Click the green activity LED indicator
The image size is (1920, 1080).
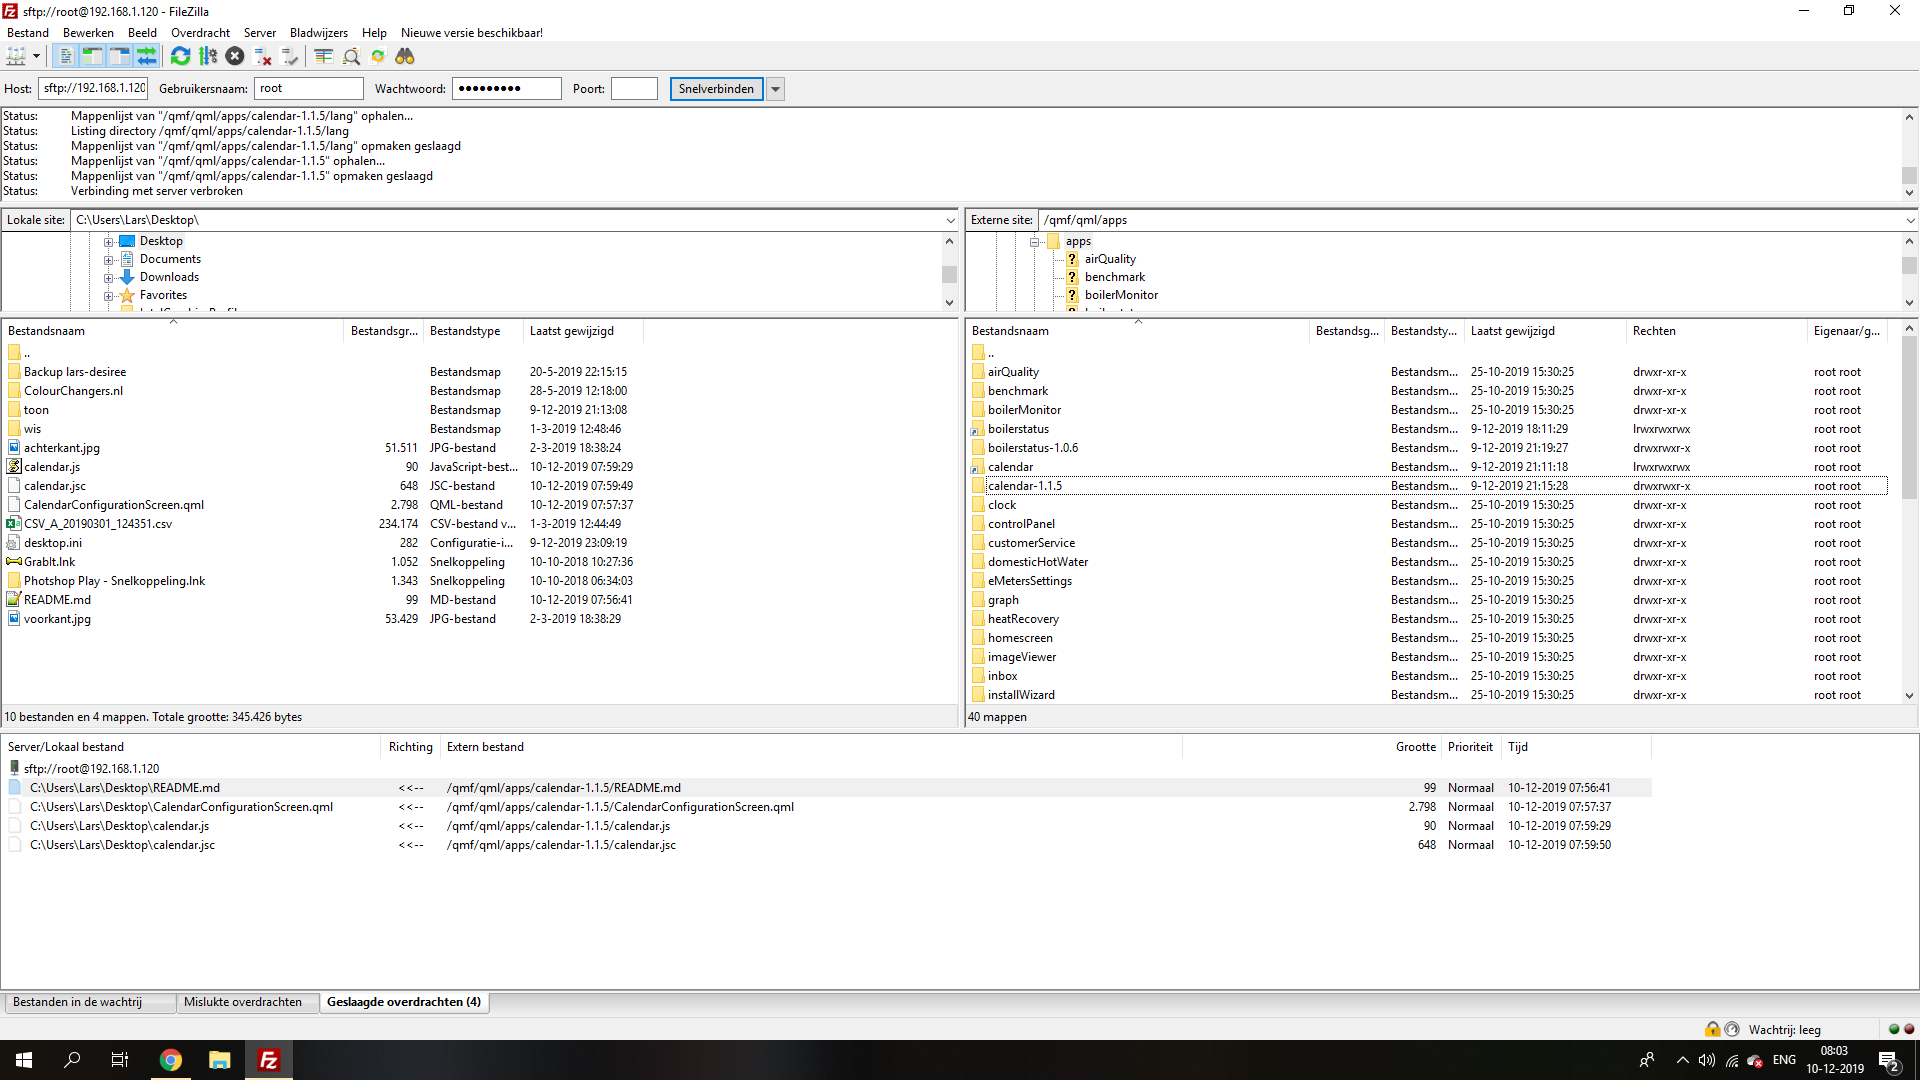tap(1894, 1029)
